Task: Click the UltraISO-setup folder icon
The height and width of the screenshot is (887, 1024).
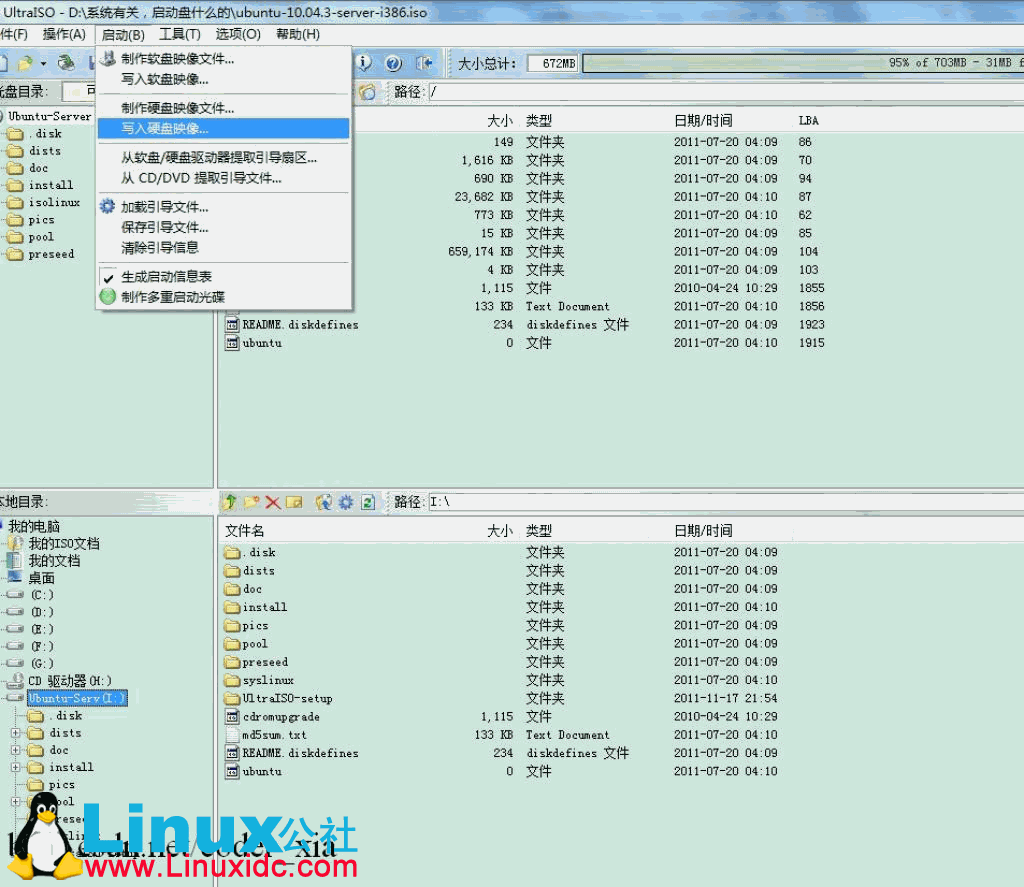Action: (232, 698)
